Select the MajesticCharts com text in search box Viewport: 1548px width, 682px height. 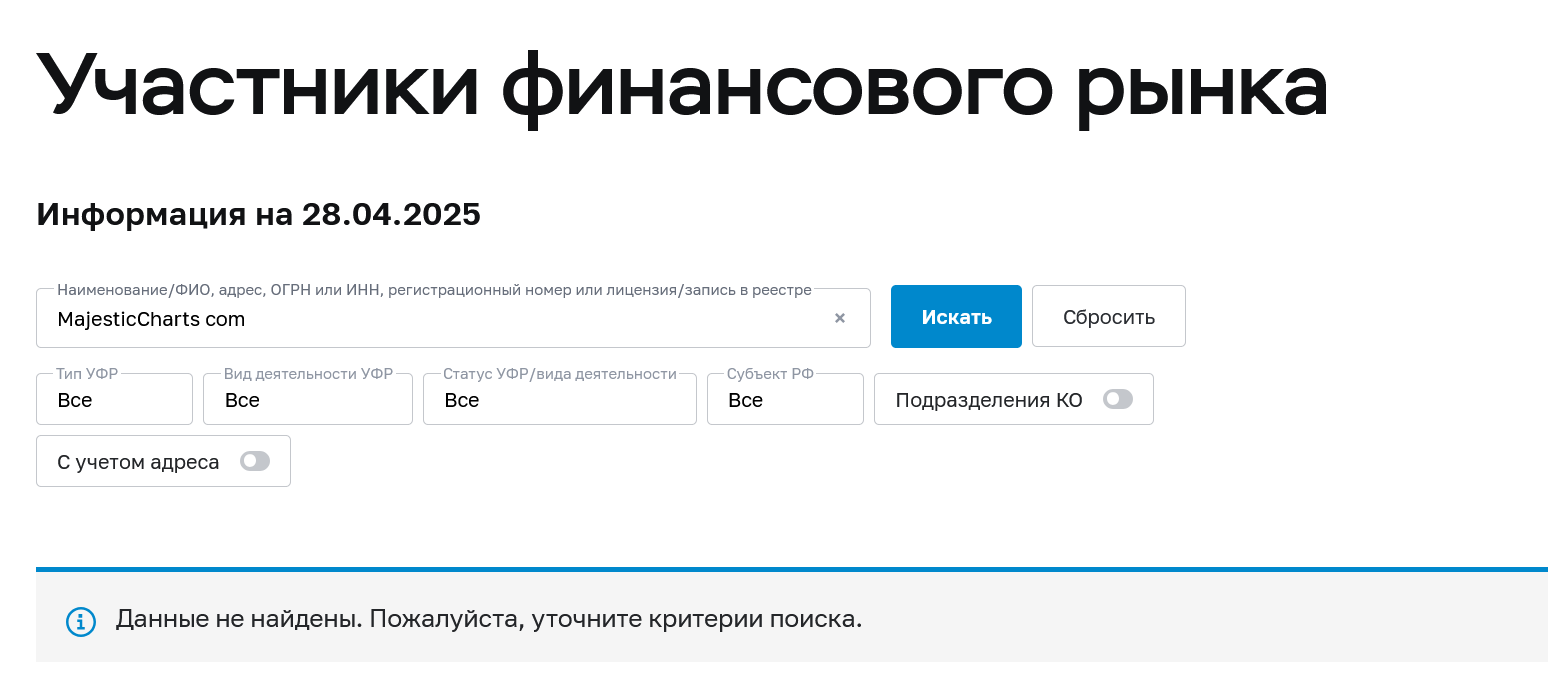pos(151,319)
